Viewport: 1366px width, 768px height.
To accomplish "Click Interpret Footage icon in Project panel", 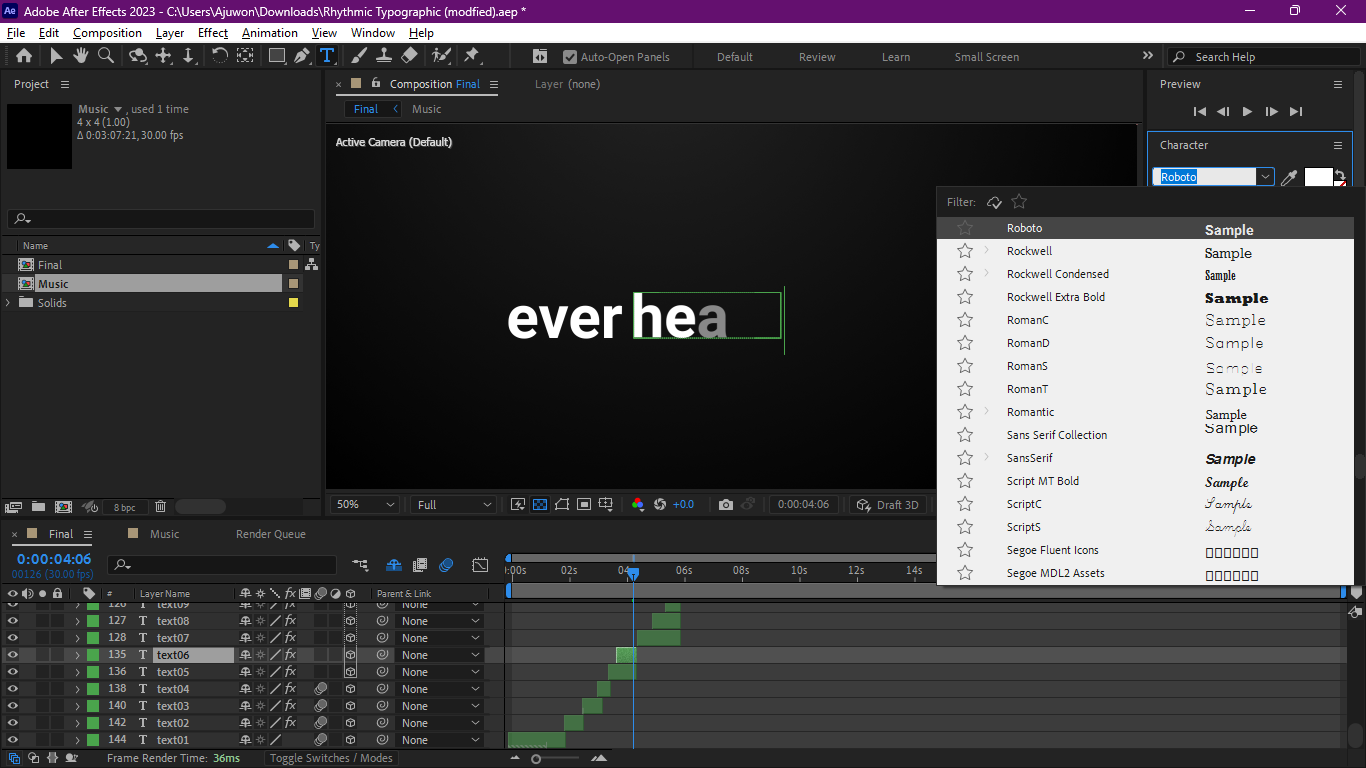I will [x=13, y=507].
